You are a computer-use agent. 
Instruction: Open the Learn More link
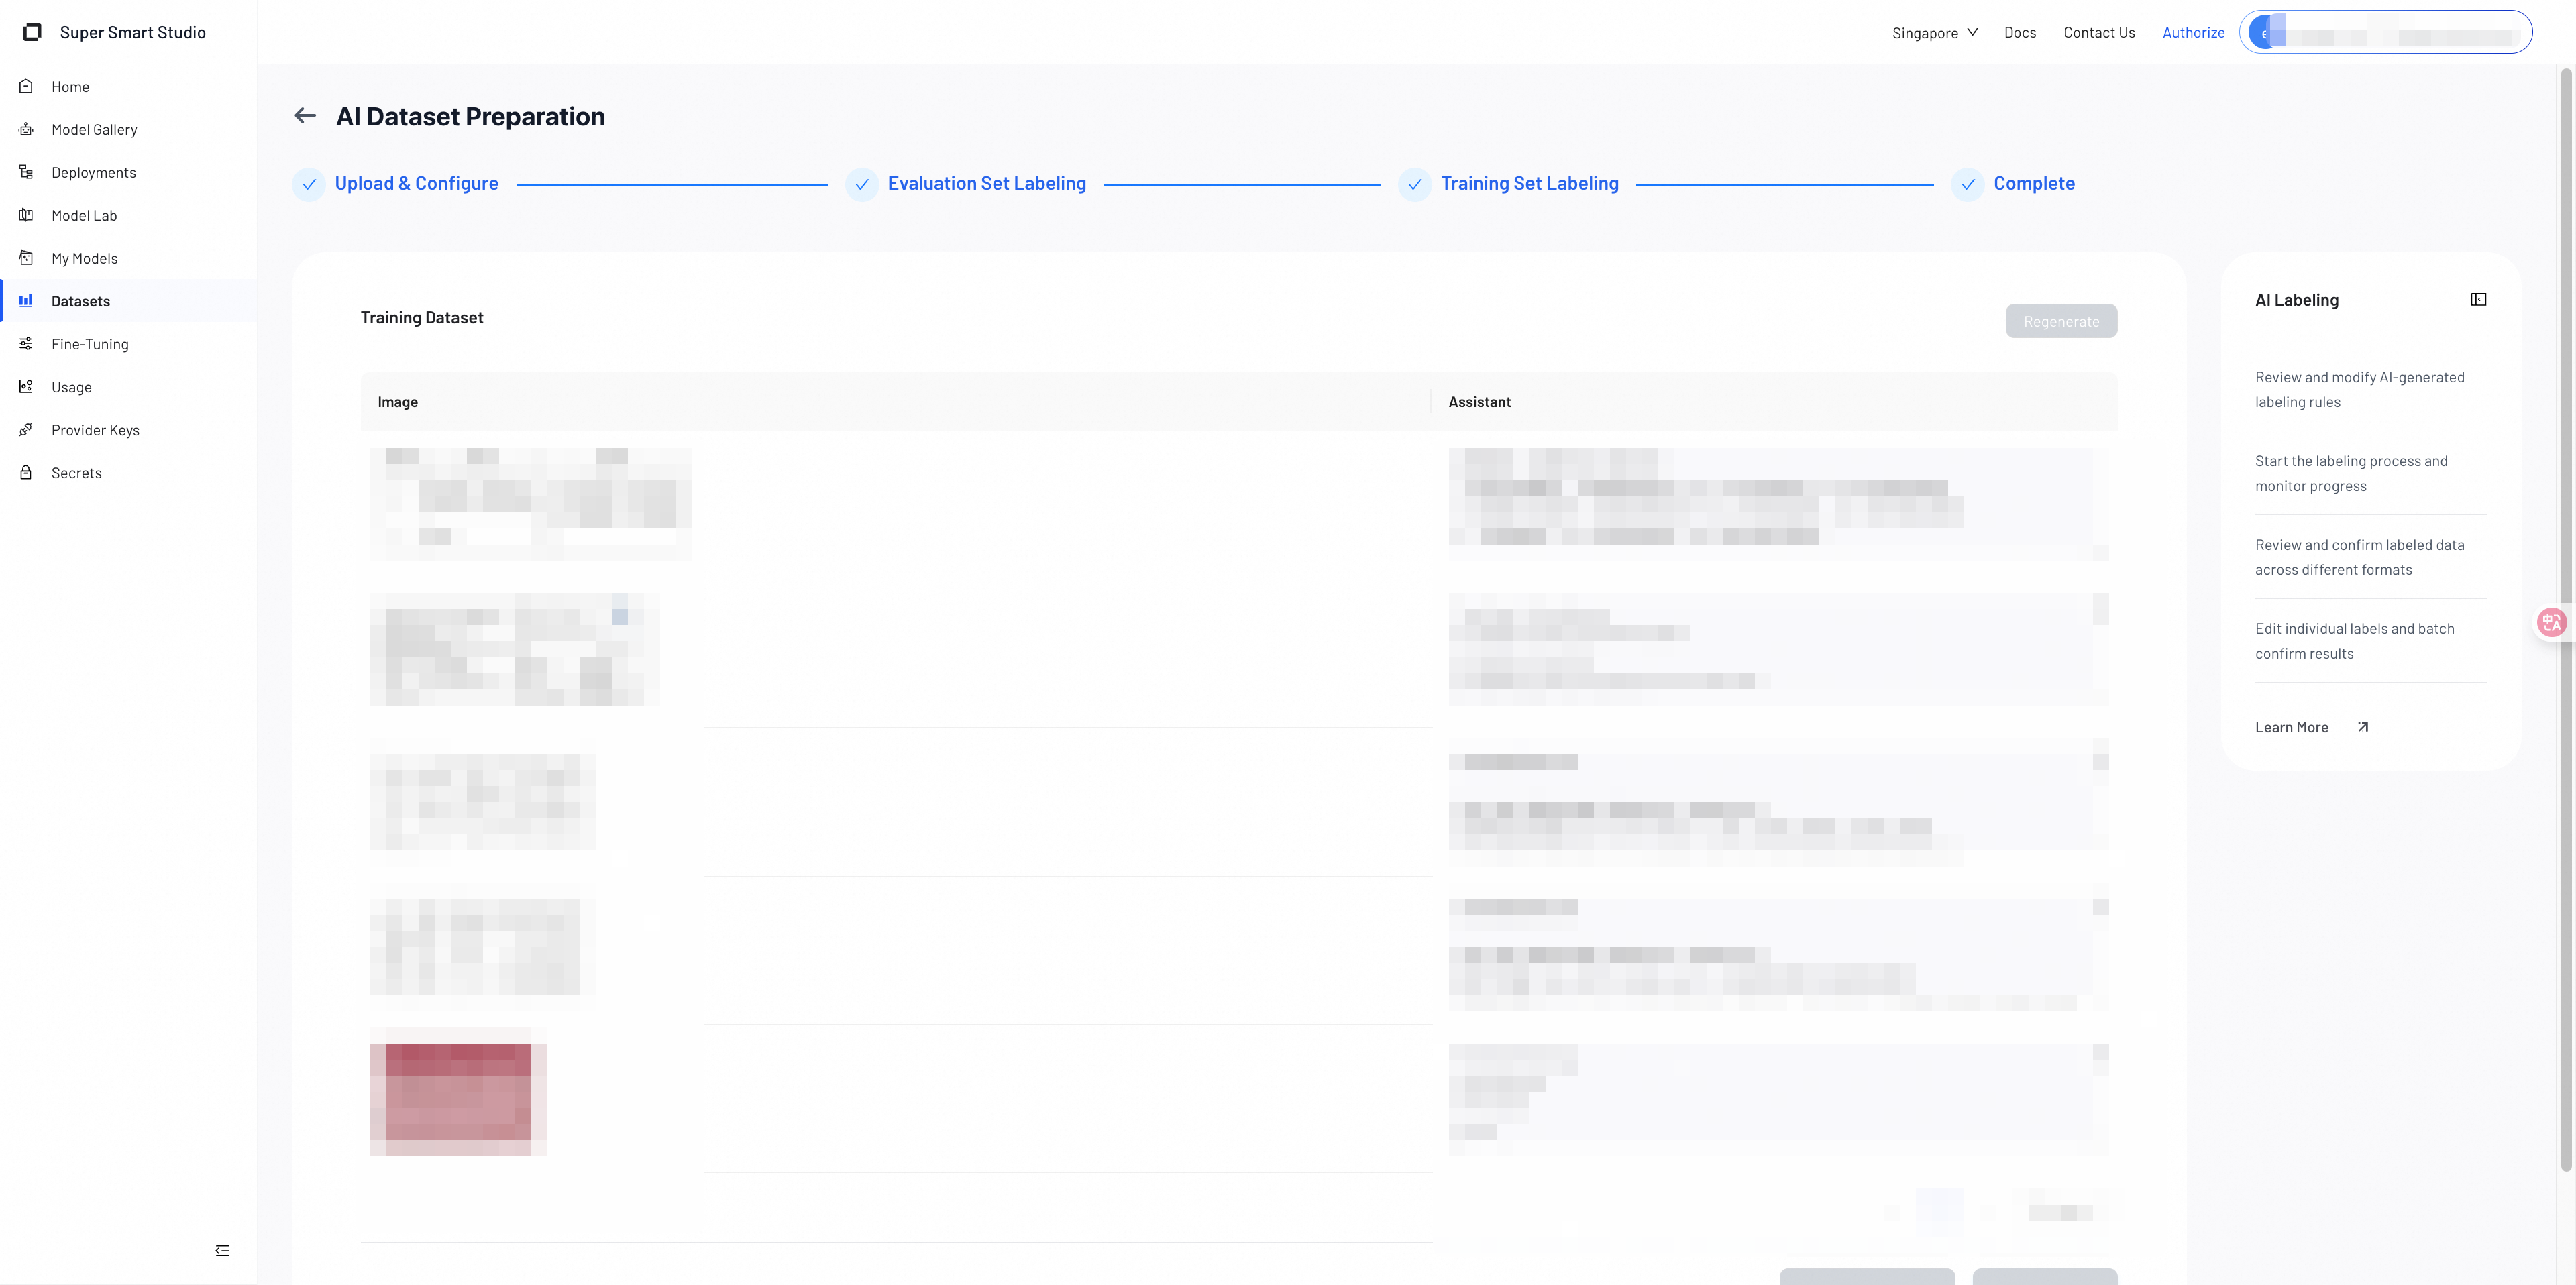point(2291,727)
